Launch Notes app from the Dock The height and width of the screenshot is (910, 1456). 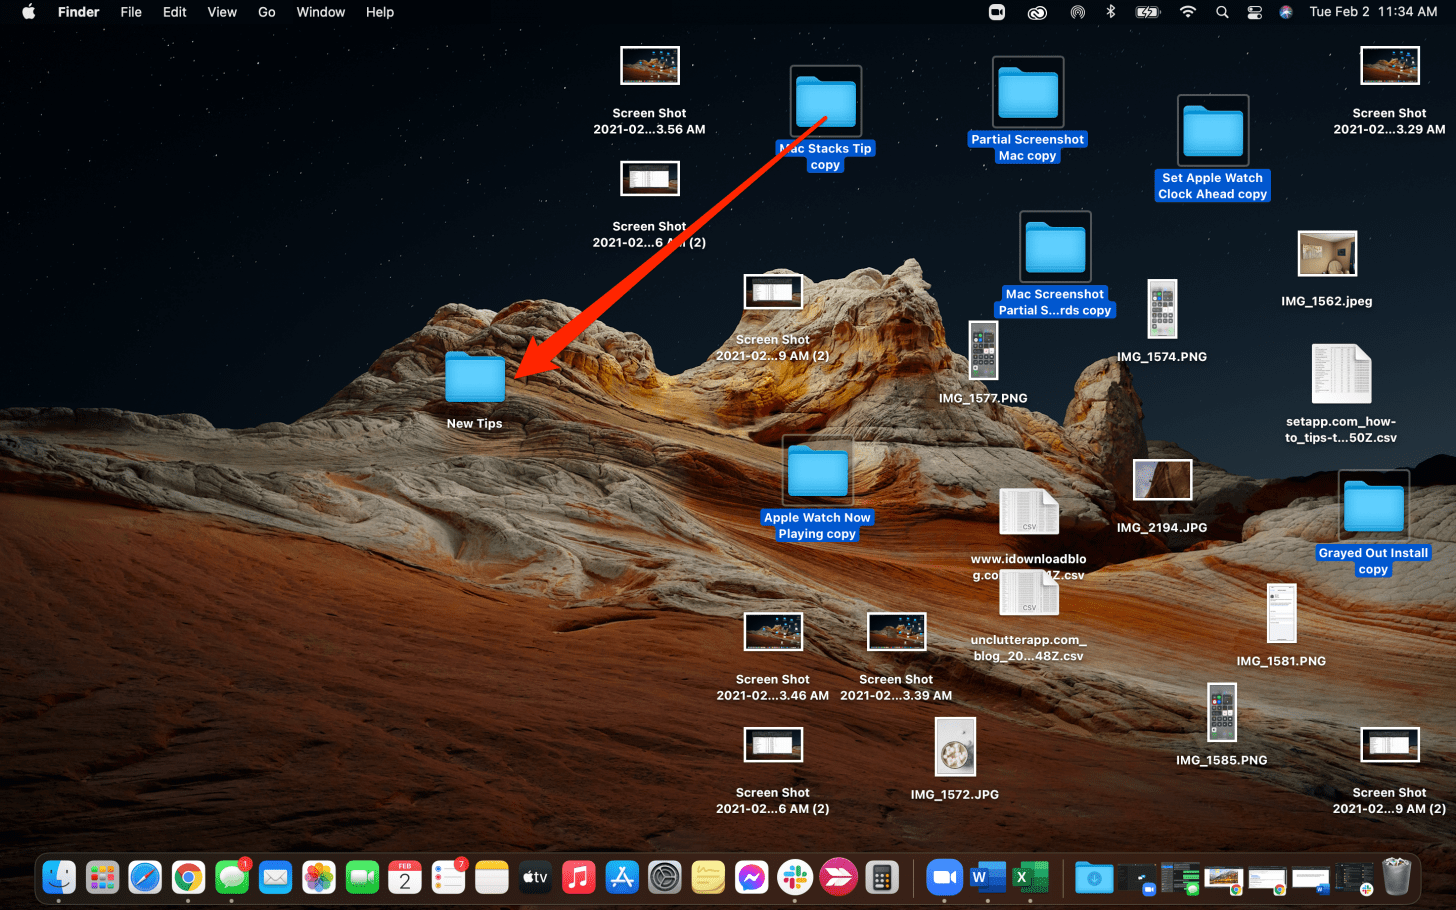pos(492,878)
